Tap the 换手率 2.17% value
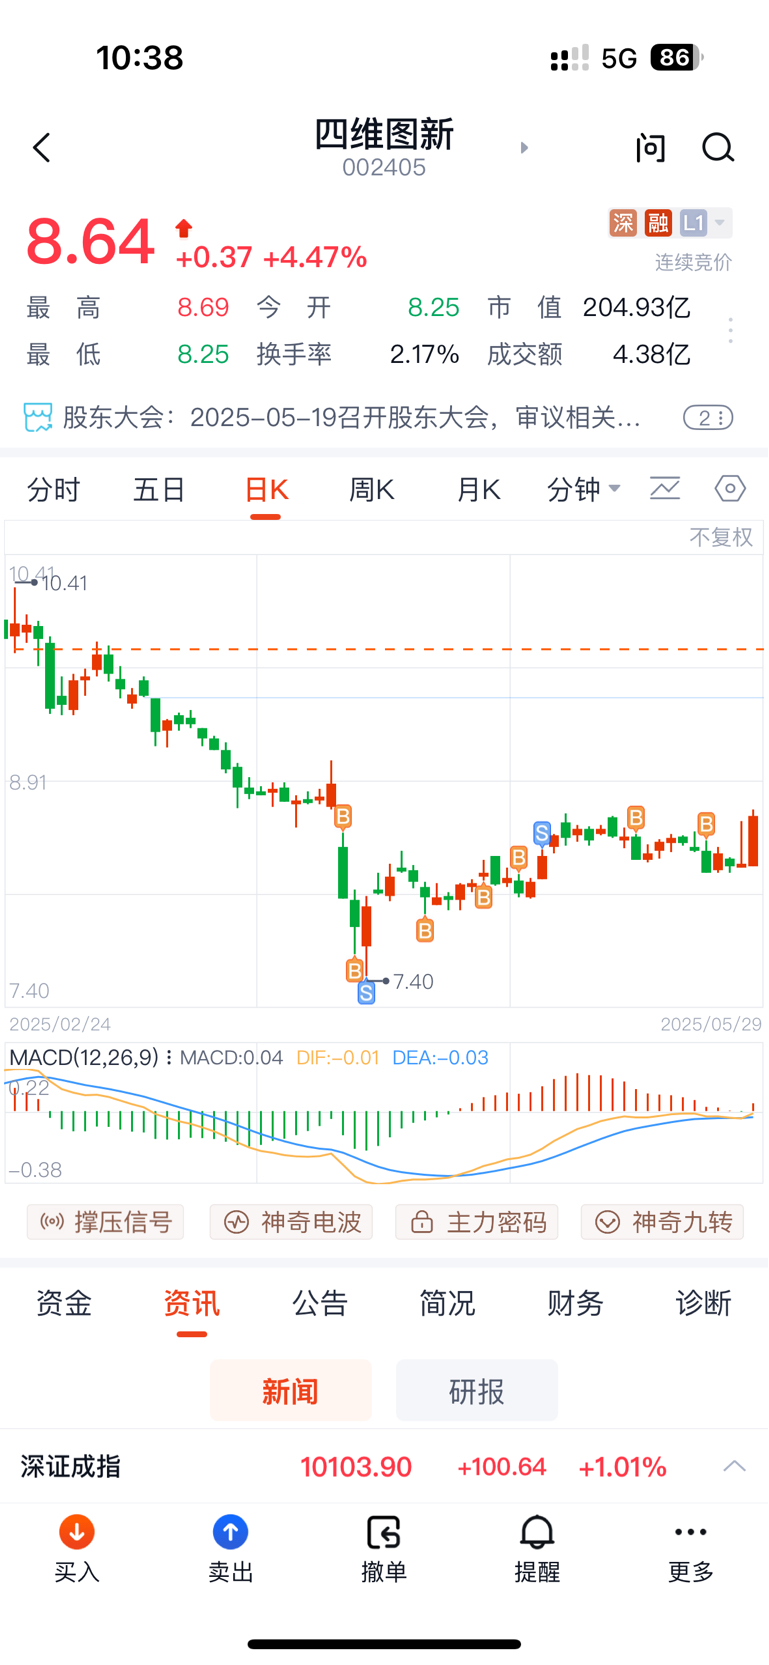 point(424,354)
